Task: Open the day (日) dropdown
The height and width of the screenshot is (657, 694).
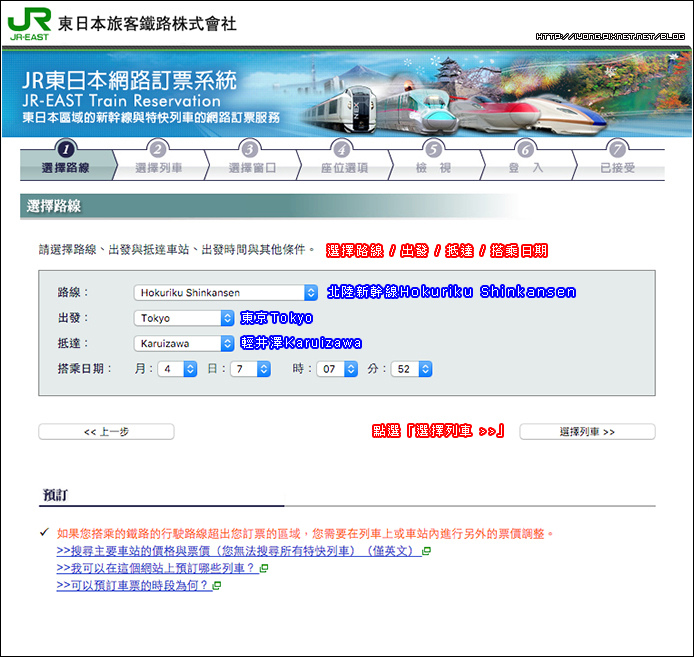Action: click(250, 369)
